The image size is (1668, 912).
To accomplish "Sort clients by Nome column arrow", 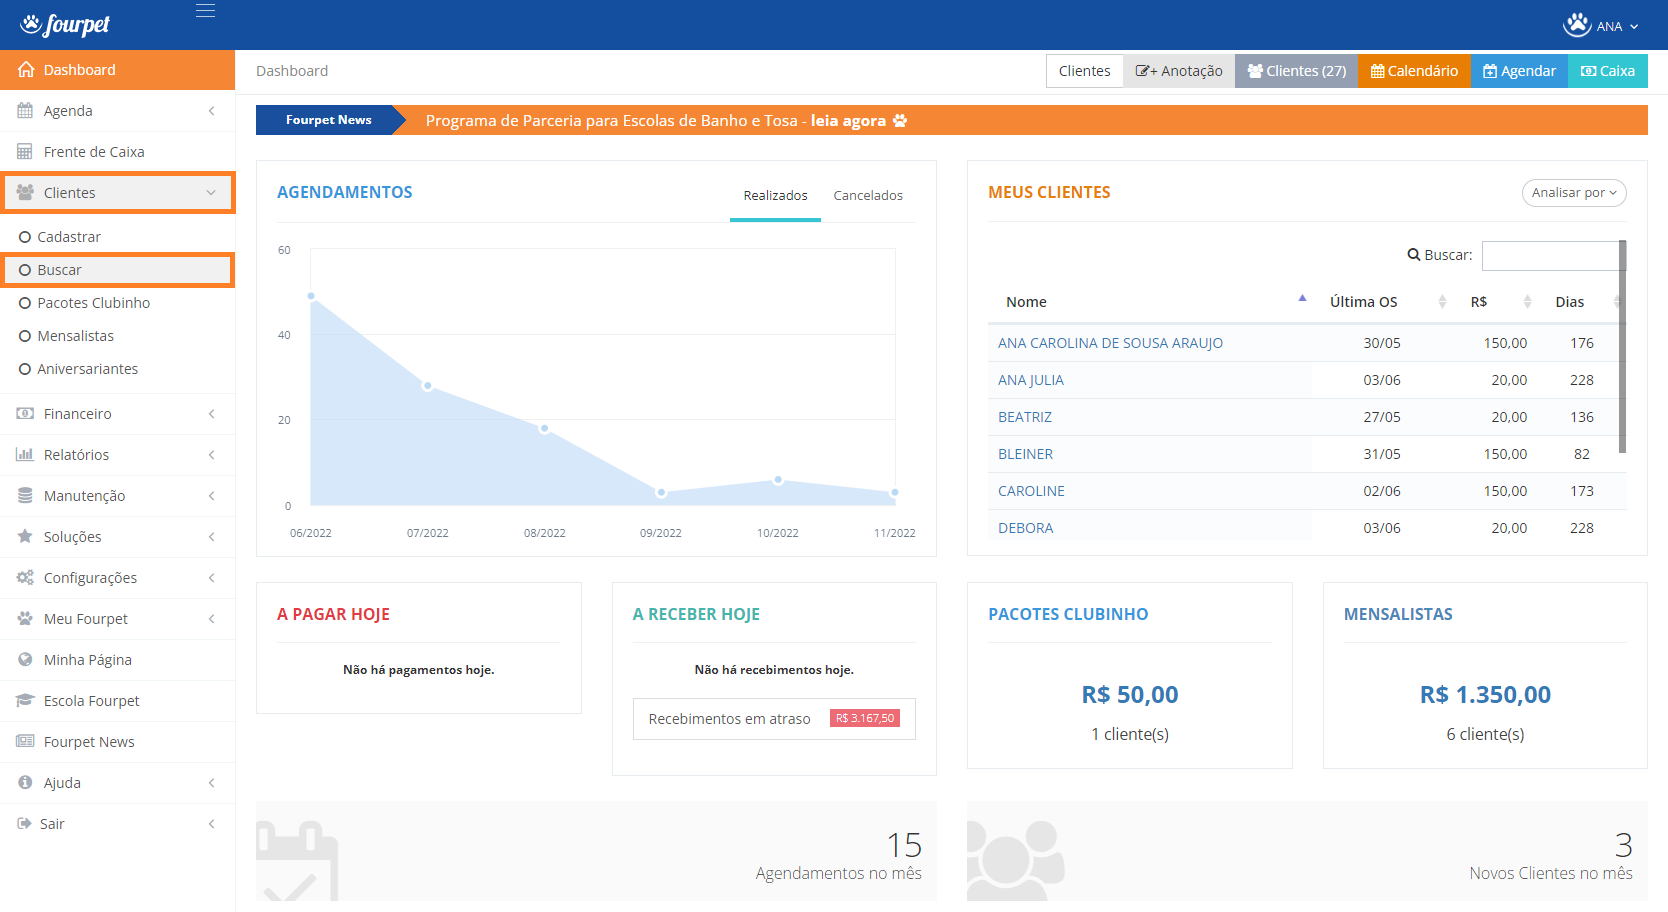I will pos(1302,298).
